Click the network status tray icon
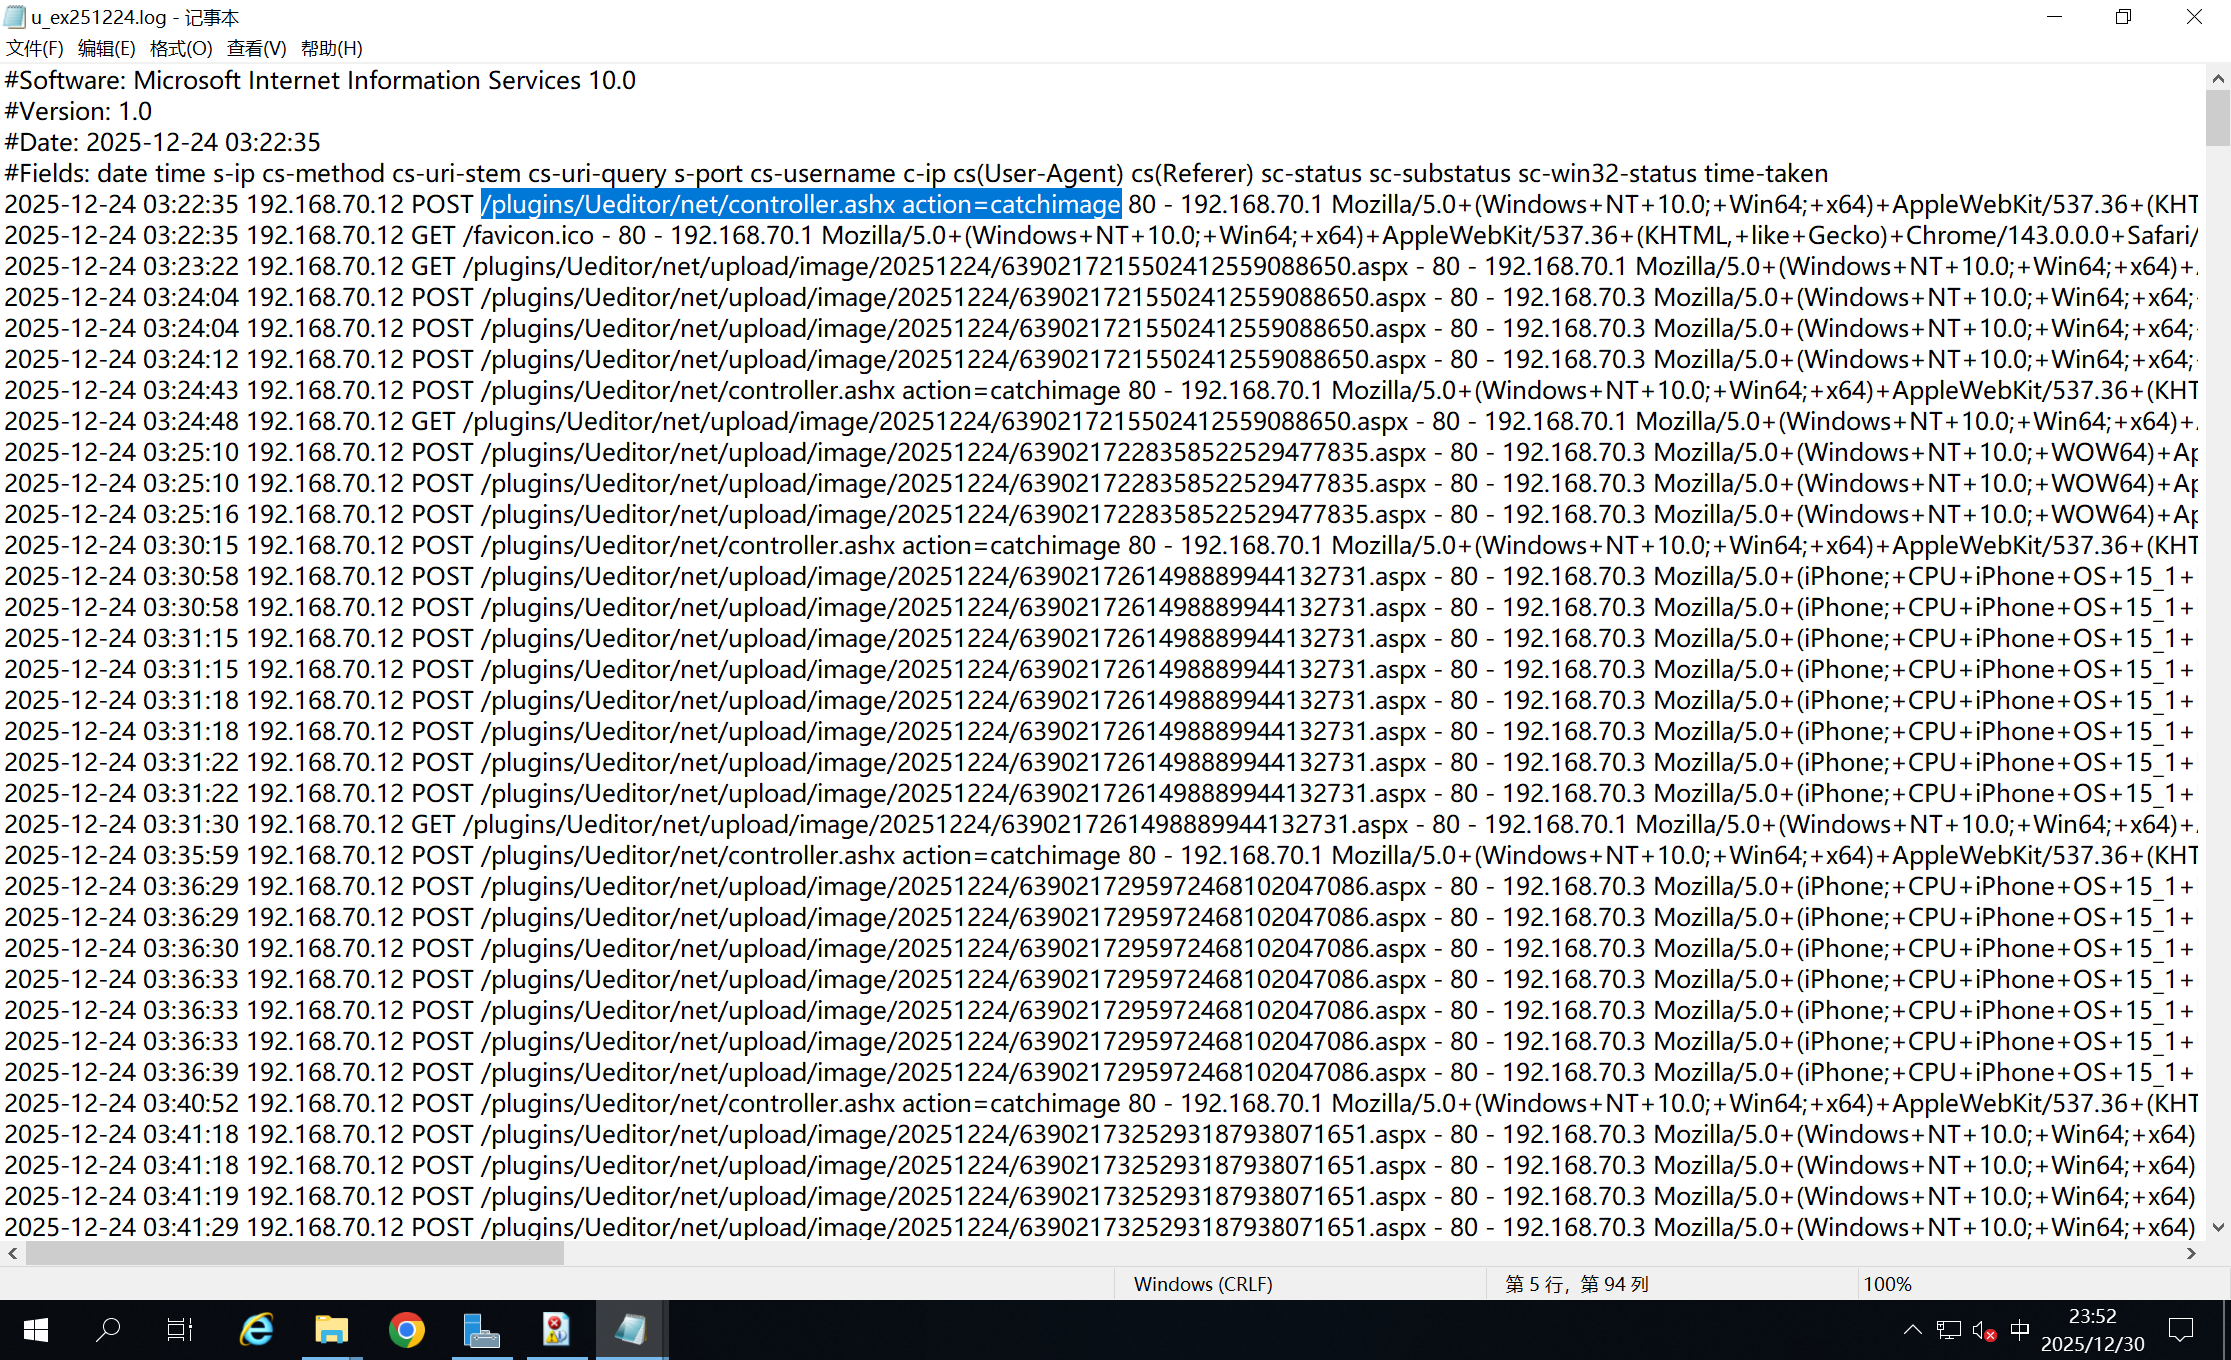This screenshot has height=1360, width=2231. coord(1948,1330)
